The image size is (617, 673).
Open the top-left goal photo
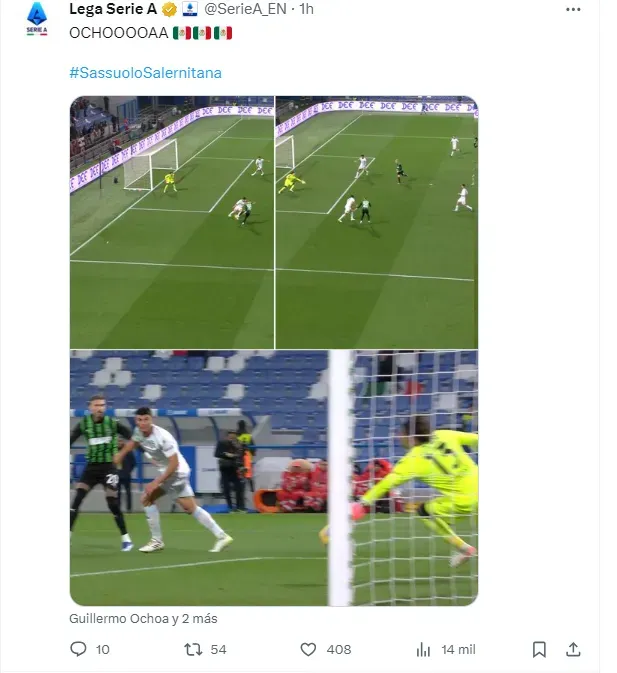(172, 222)
